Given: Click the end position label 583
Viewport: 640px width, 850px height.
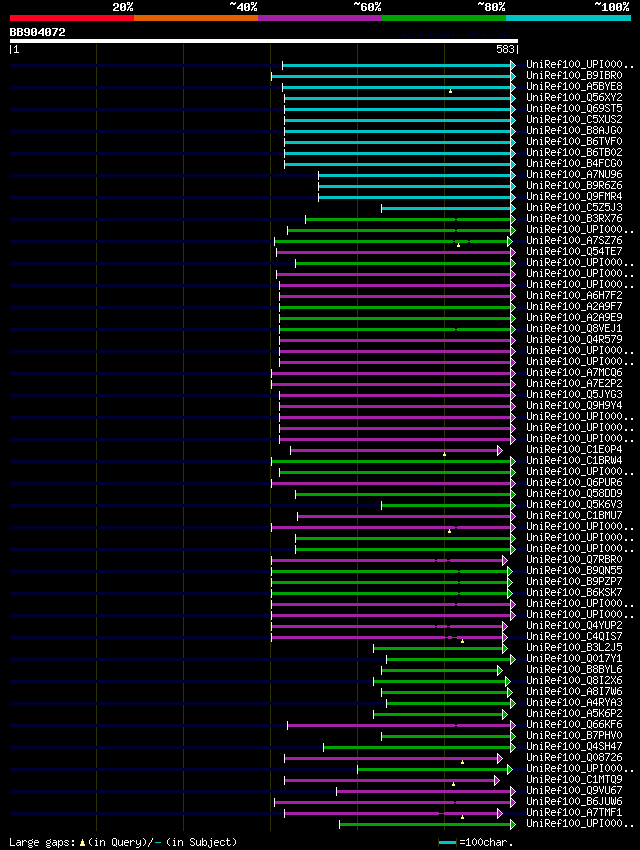Looking at the screenshot, I should tap(505, 49).
